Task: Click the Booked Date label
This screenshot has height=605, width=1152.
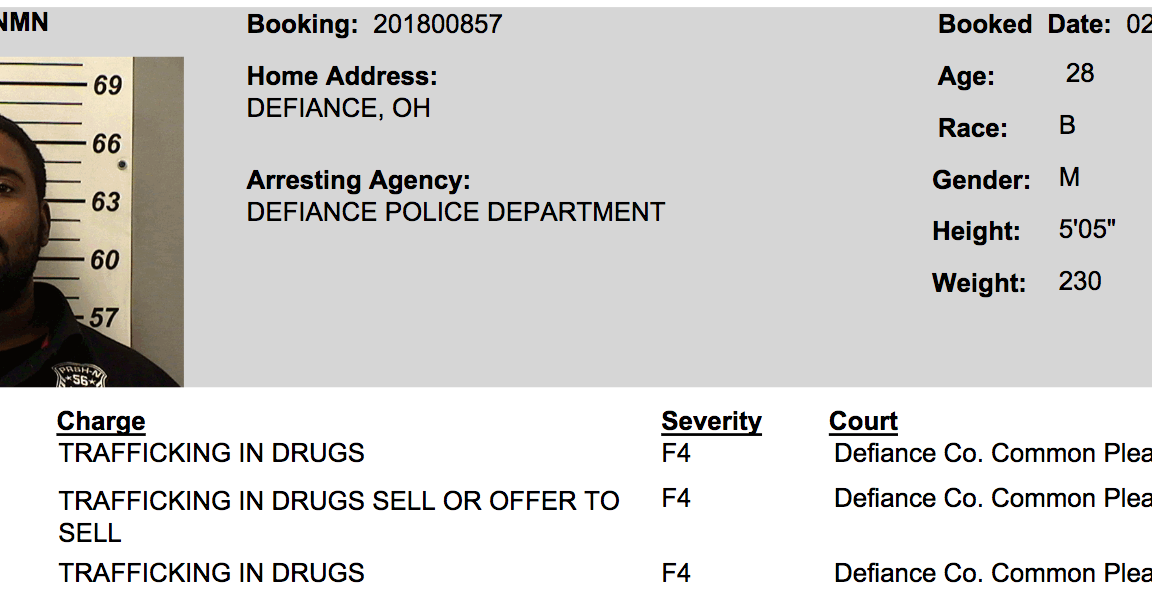Action: pos(1024,25)
